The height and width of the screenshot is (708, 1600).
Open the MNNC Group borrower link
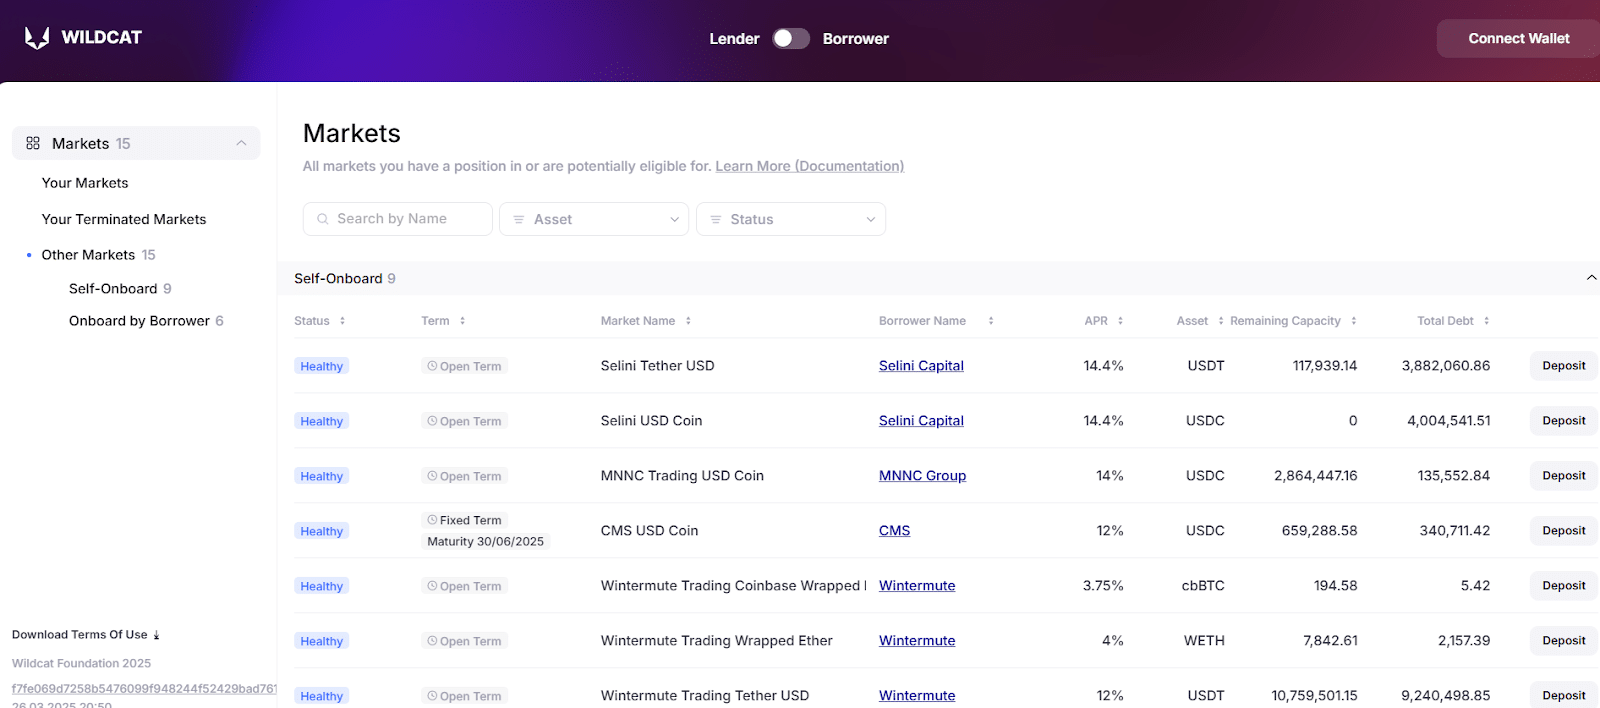[922, 476]
